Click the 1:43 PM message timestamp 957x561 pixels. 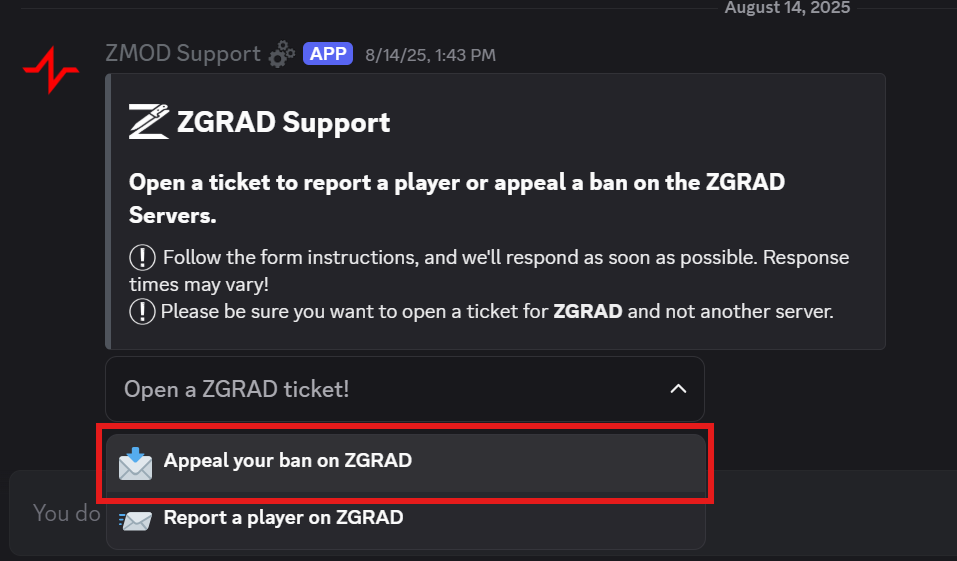click(430, 55)
